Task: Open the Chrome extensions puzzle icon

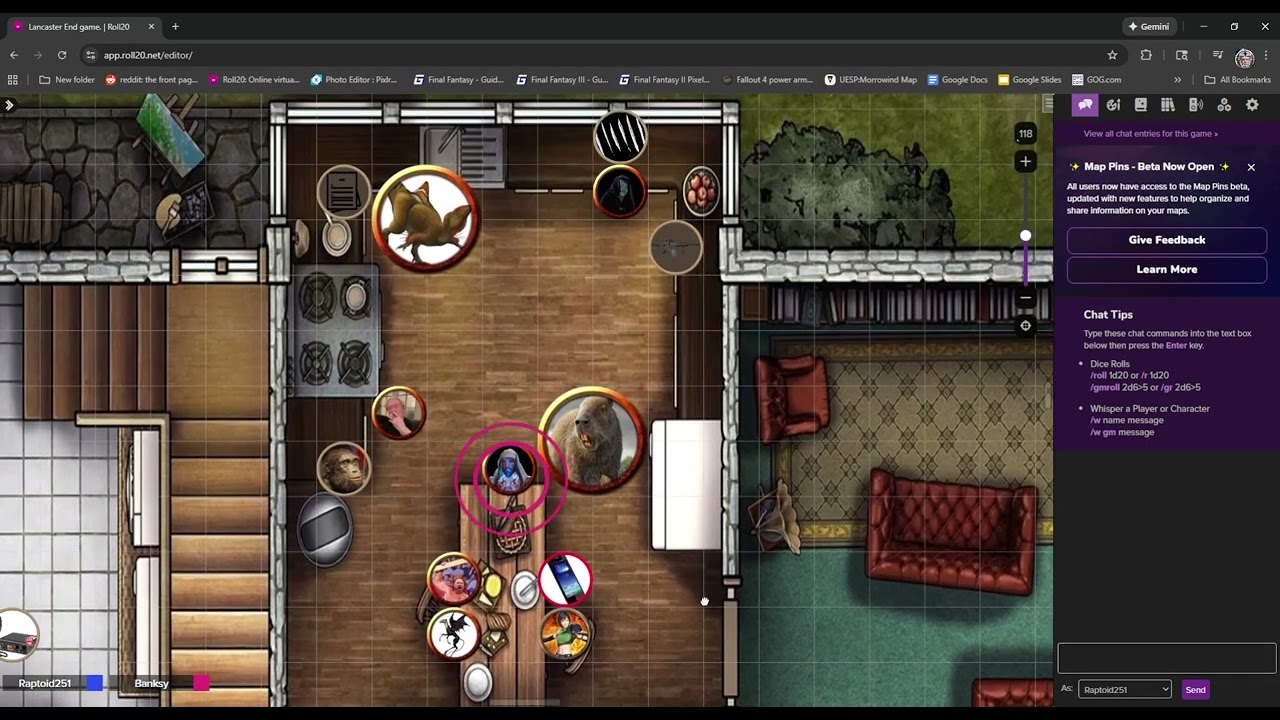Action: [x=1146, y=55]
